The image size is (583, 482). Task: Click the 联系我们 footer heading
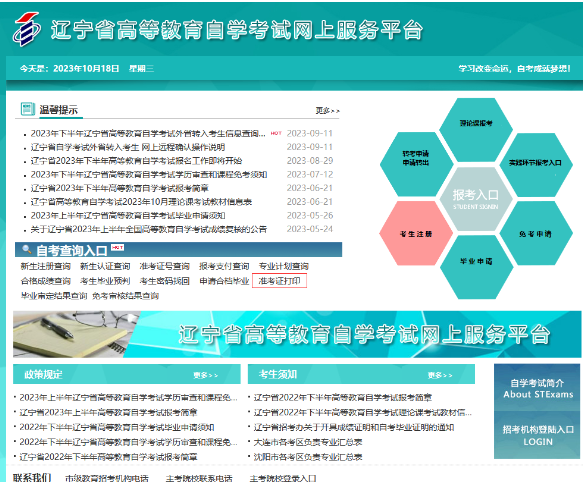(x=32, y=477)
